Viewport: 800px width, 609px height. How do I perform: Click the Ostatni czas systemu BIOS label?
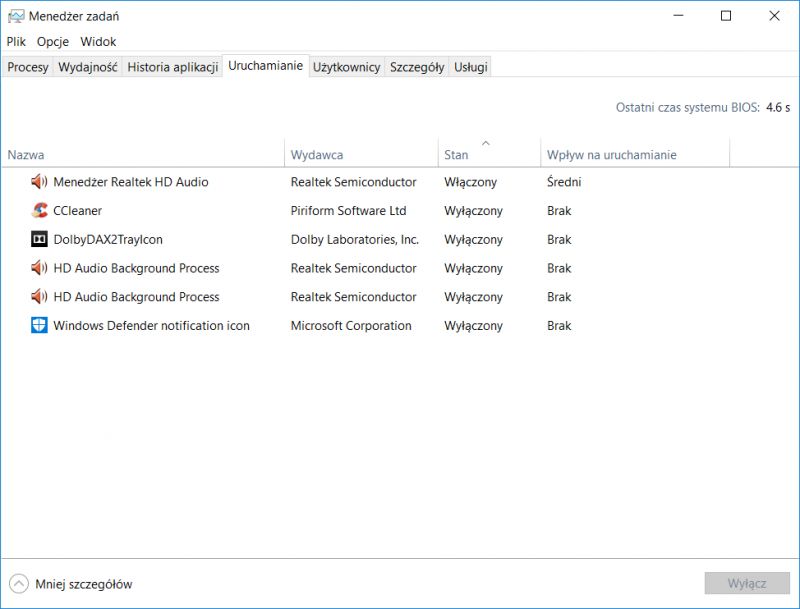[x=688, y=108]
